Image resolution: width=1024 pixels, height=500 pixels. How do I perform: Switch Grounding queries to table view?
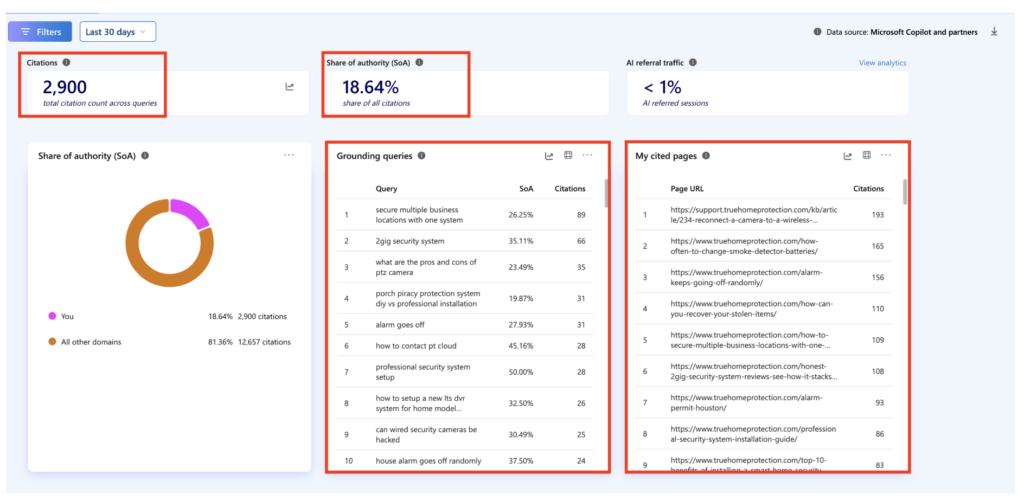(x=568, y=155)
